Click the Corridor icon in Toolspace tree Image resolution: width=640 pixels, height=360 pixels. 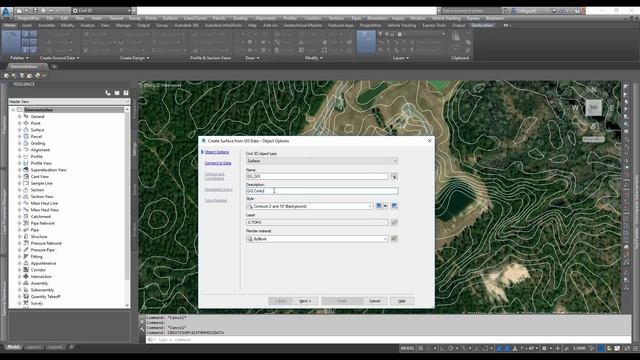[26, 270]
